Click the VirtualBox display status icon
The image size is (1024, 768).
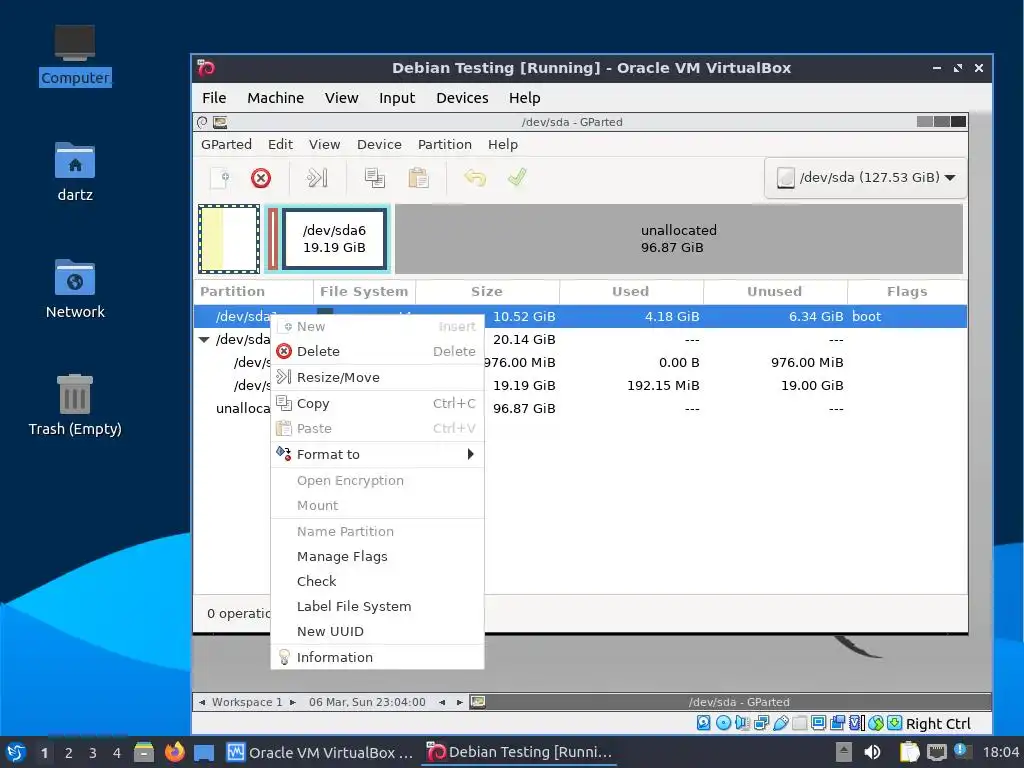(818, 723)
